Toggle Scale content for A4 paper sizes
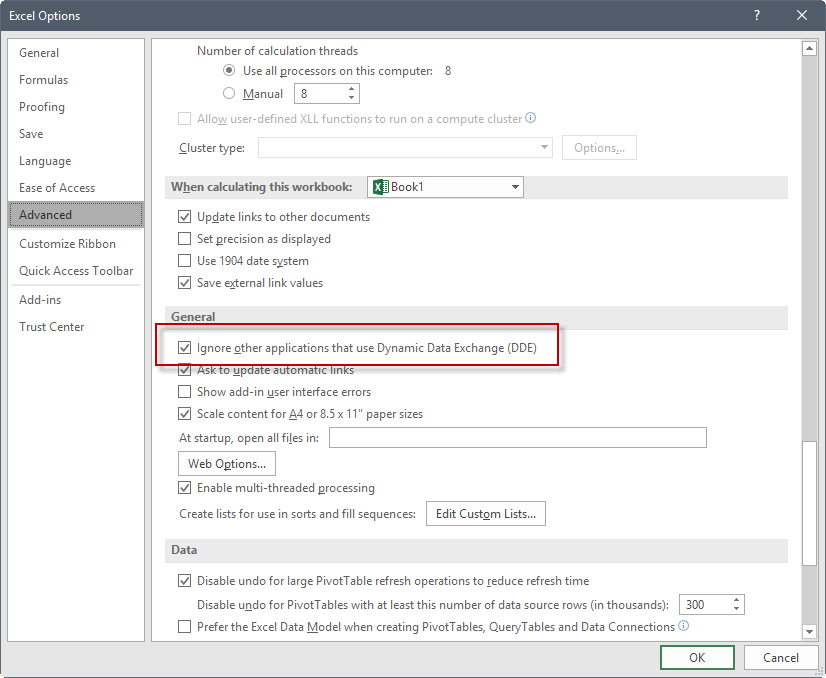 (184, 414)
